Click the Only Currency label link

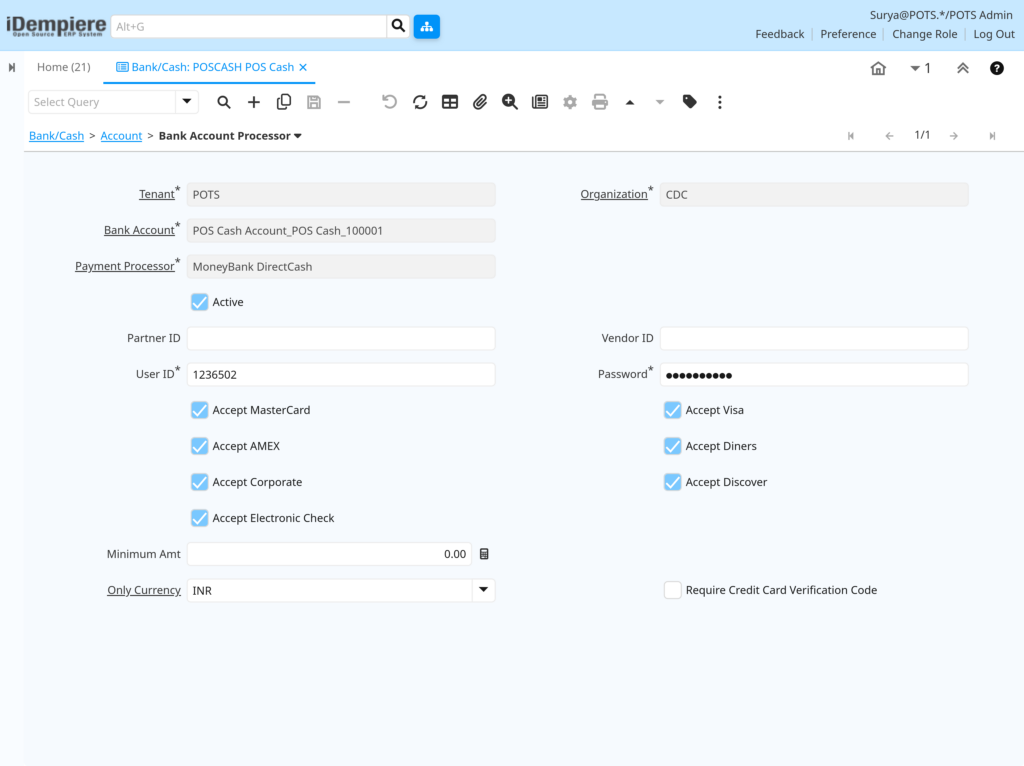coord(144,590)
